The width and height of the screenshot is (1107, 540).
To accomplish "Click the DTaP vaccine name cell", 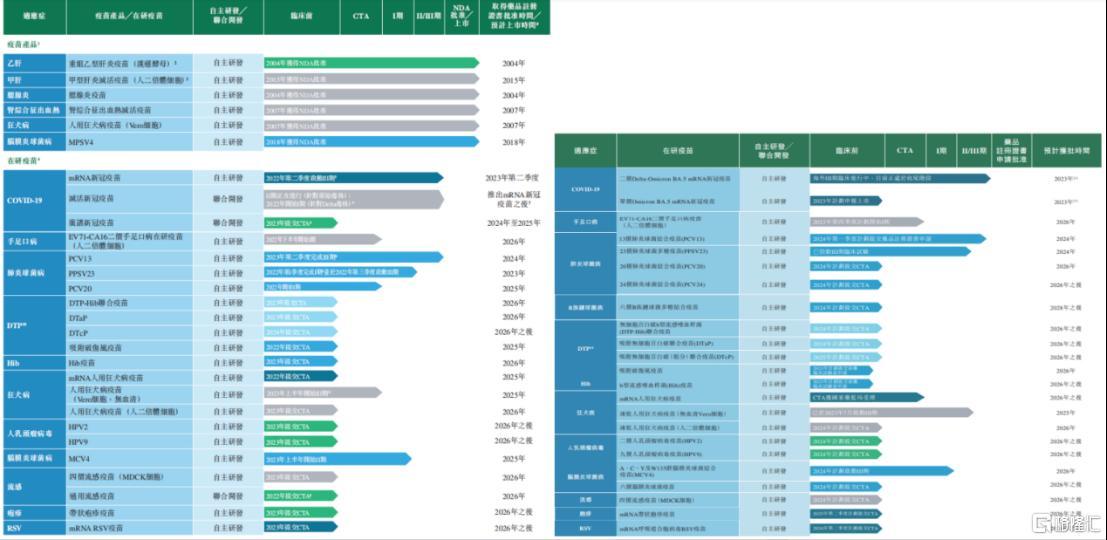I will 133,317.
